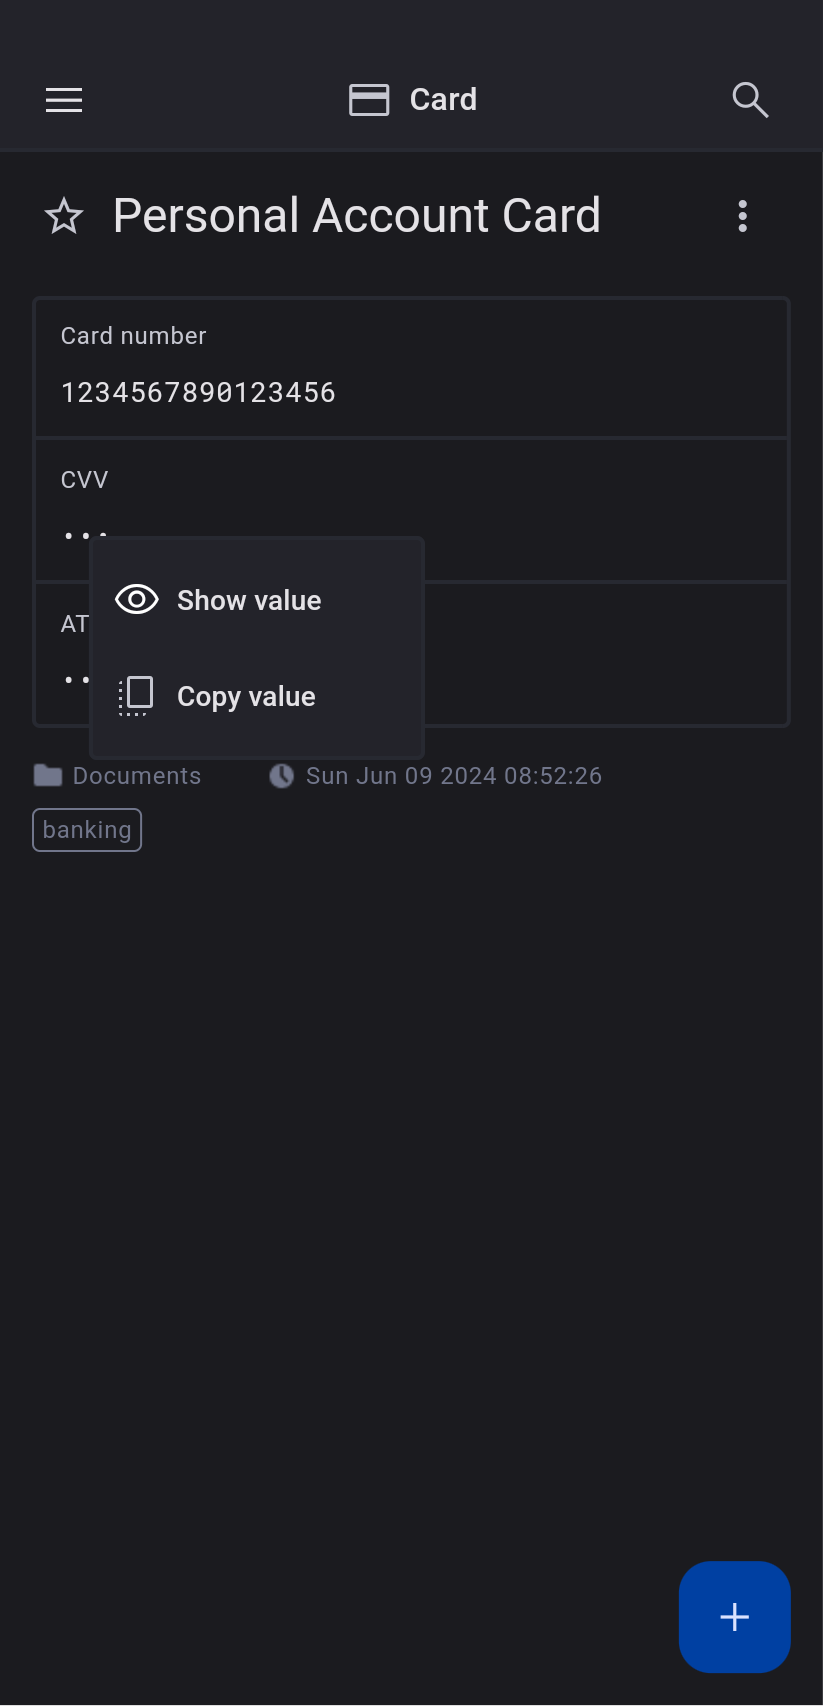Click the clock icon beside the date

click(282, 776)
